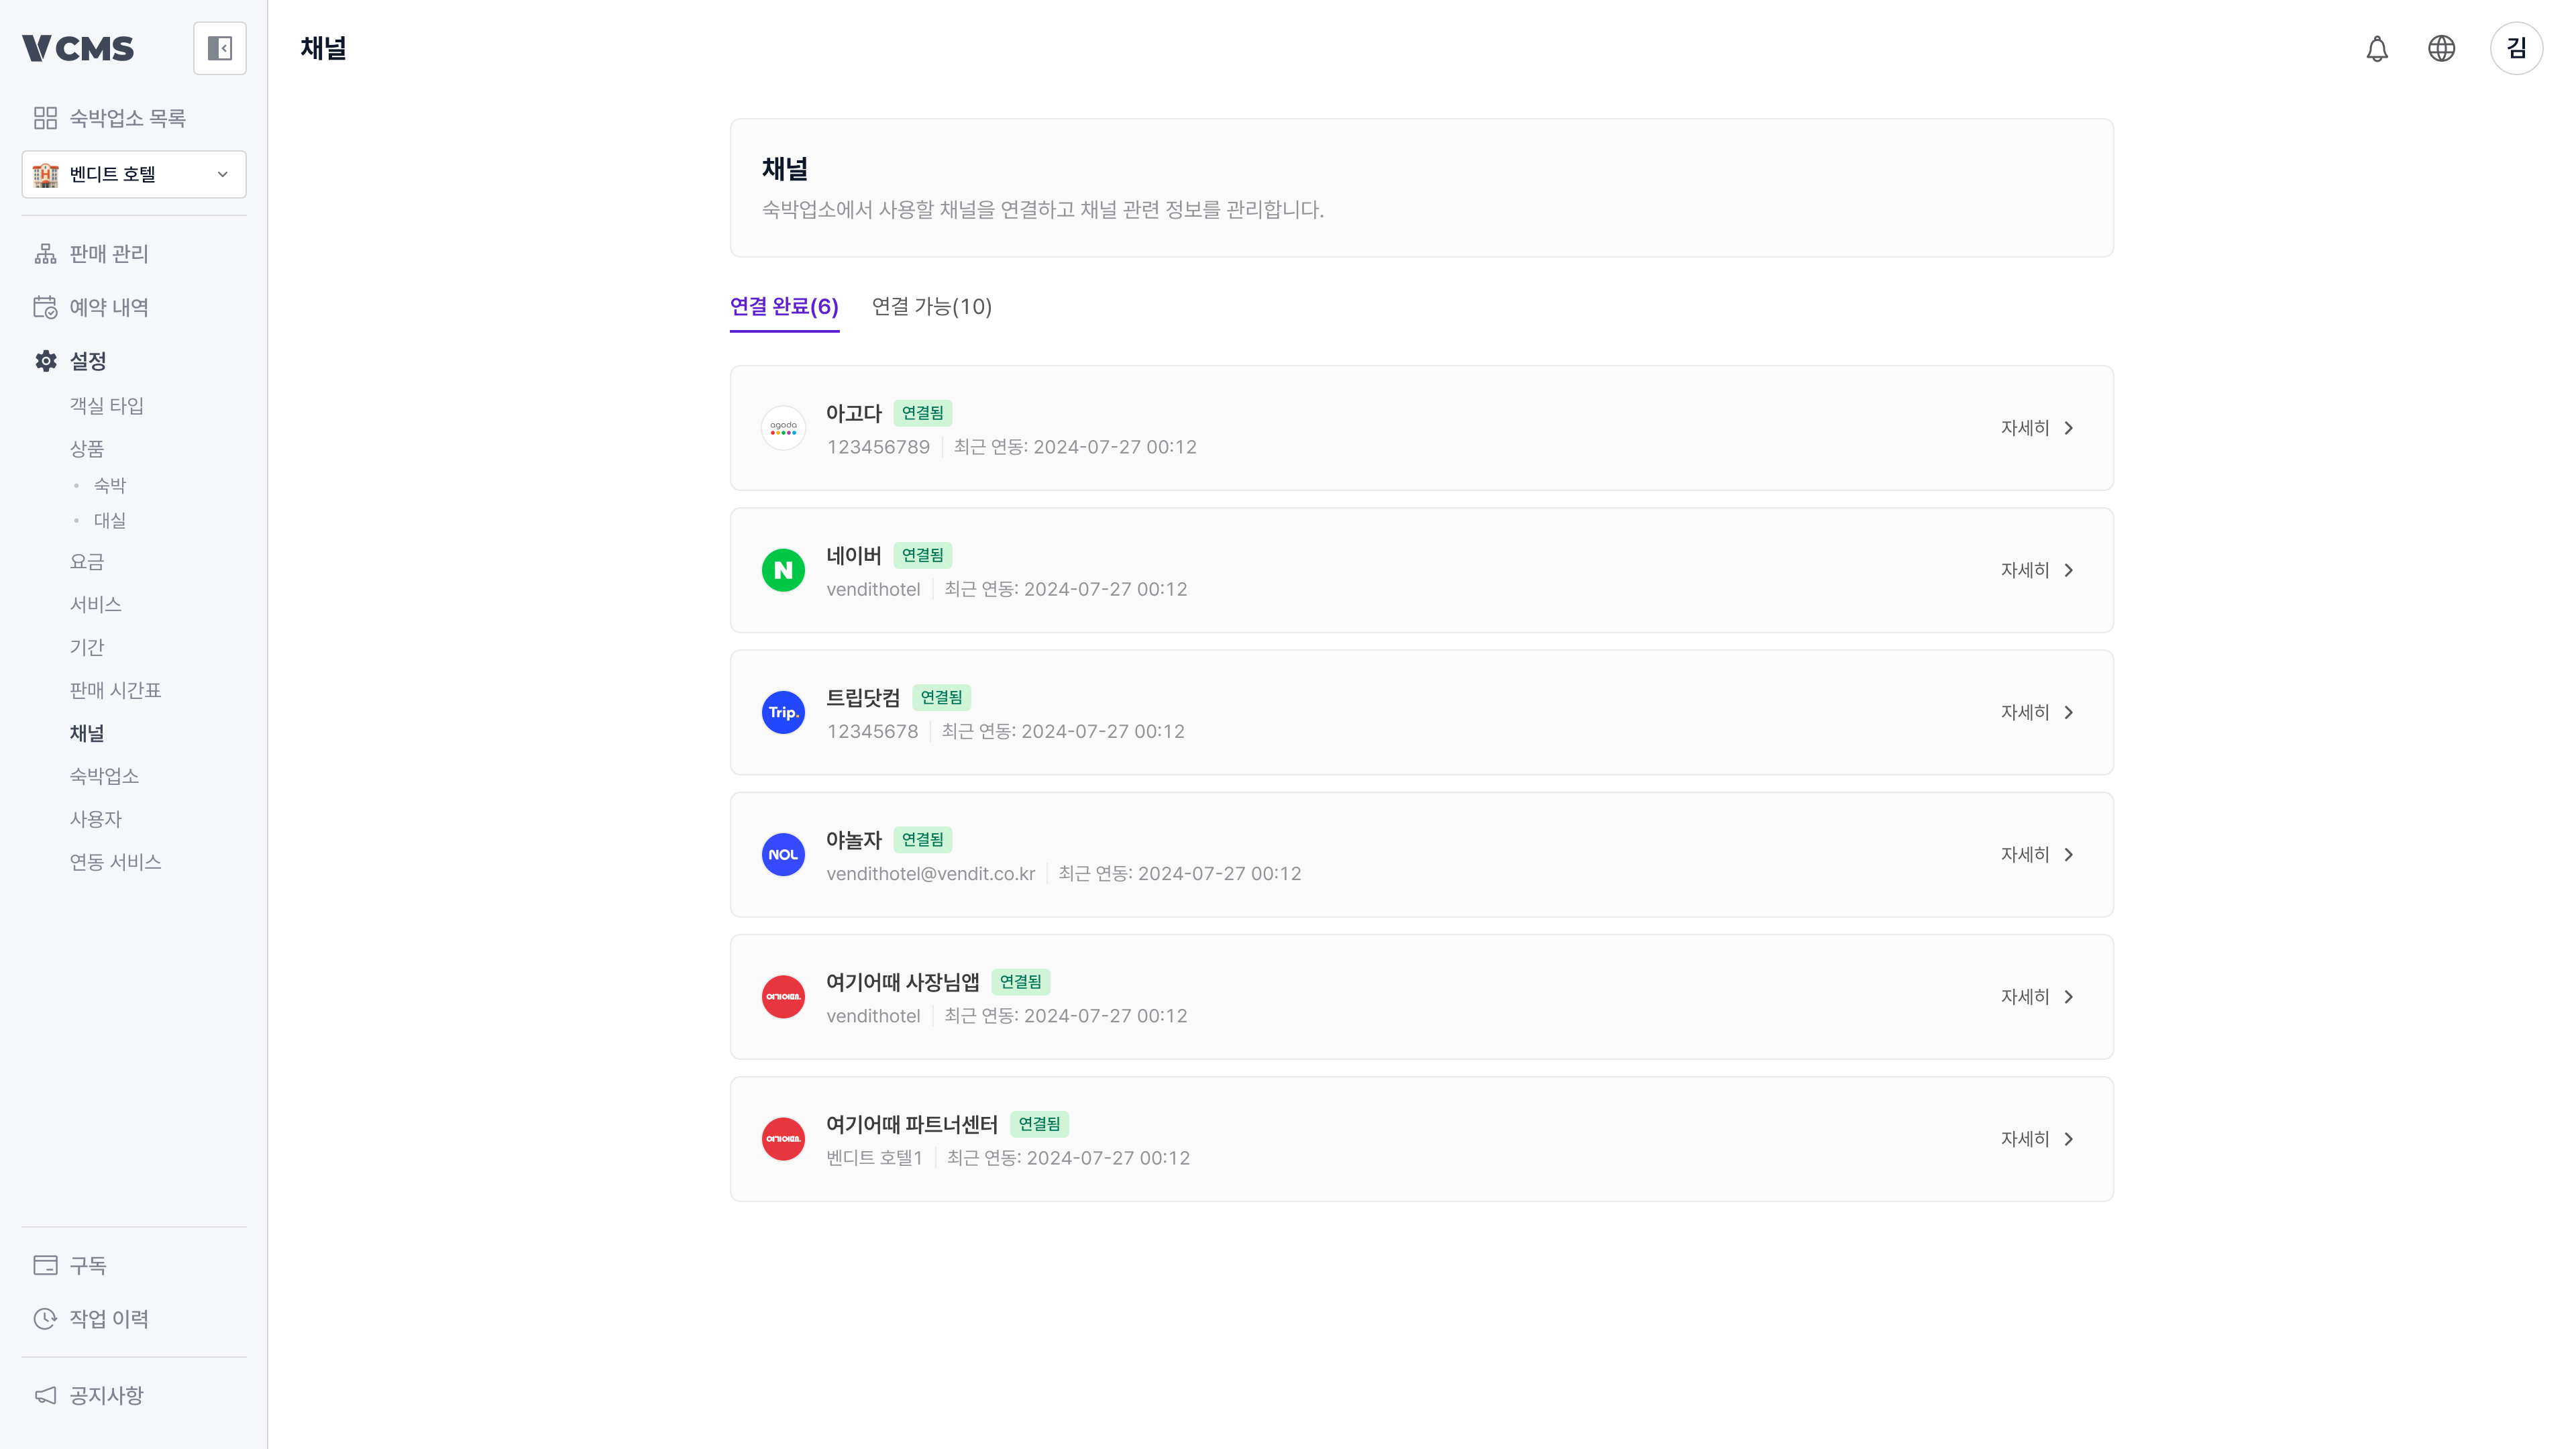Viewport: 2576px width, 1449px height.
Task: Expand 여기어때 파트너센터 details chevron
Action: 2069,1139
